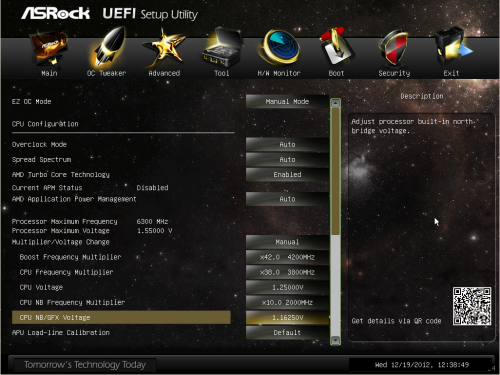This screenshot has height=375, width=500.
Task: Click the lower empty scrollbar track
Action: (x=335, y=285)
